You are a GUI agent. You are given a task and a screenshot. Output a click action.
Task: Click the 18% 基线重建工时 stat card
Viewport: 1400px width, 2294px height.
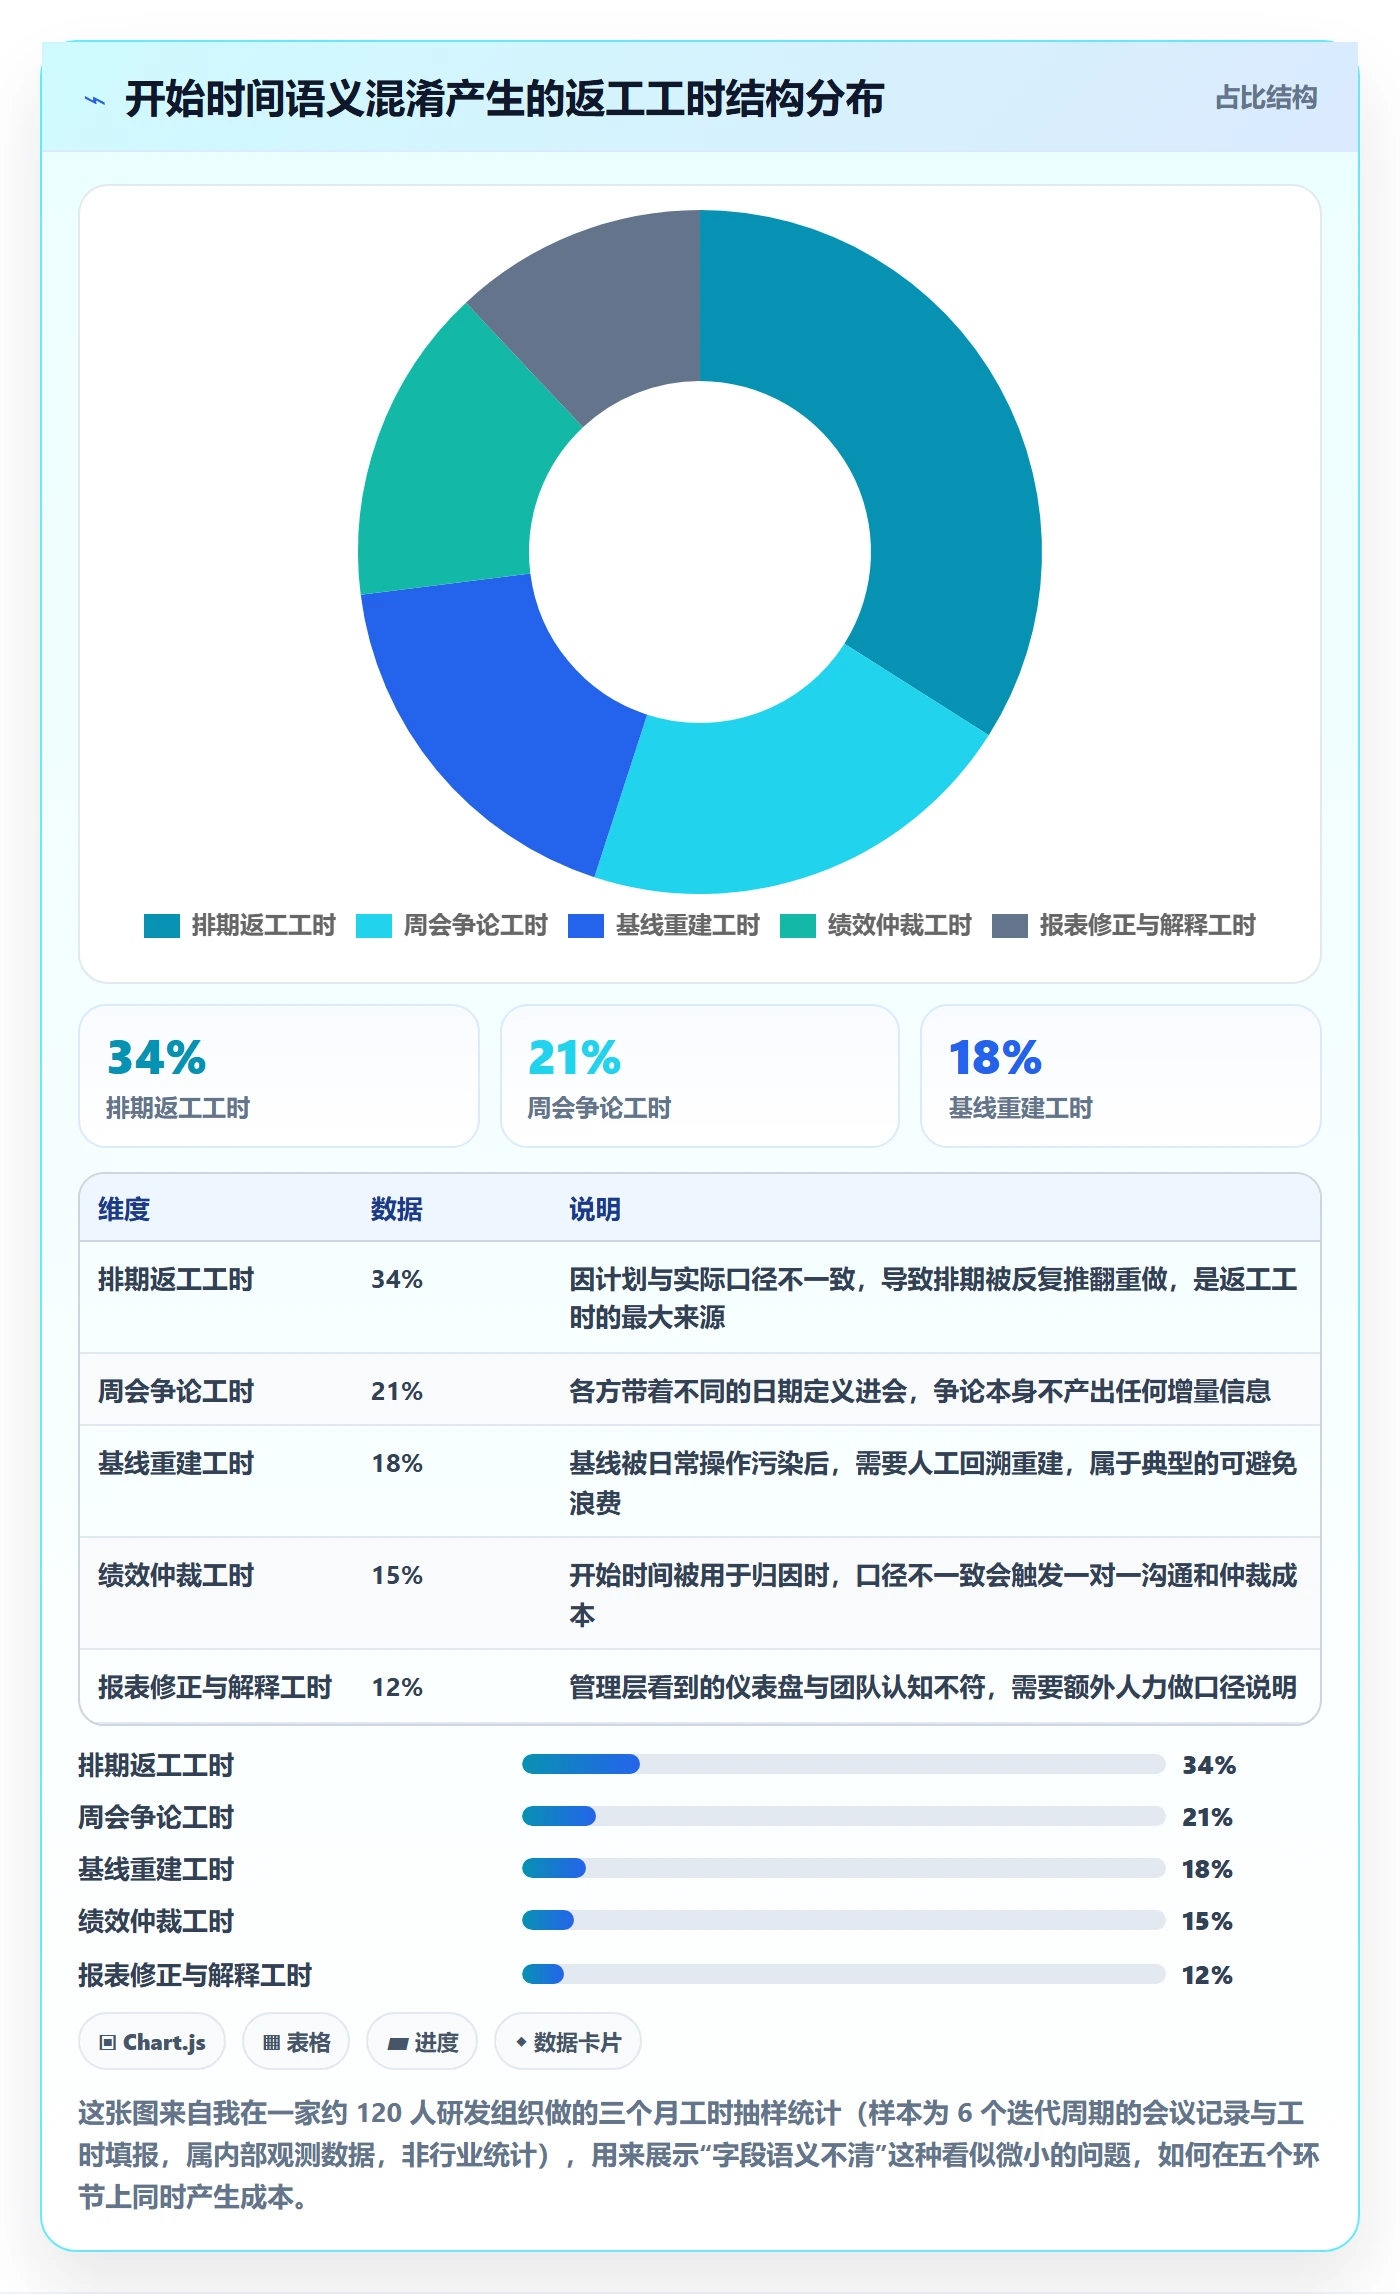point(1121,1076)
